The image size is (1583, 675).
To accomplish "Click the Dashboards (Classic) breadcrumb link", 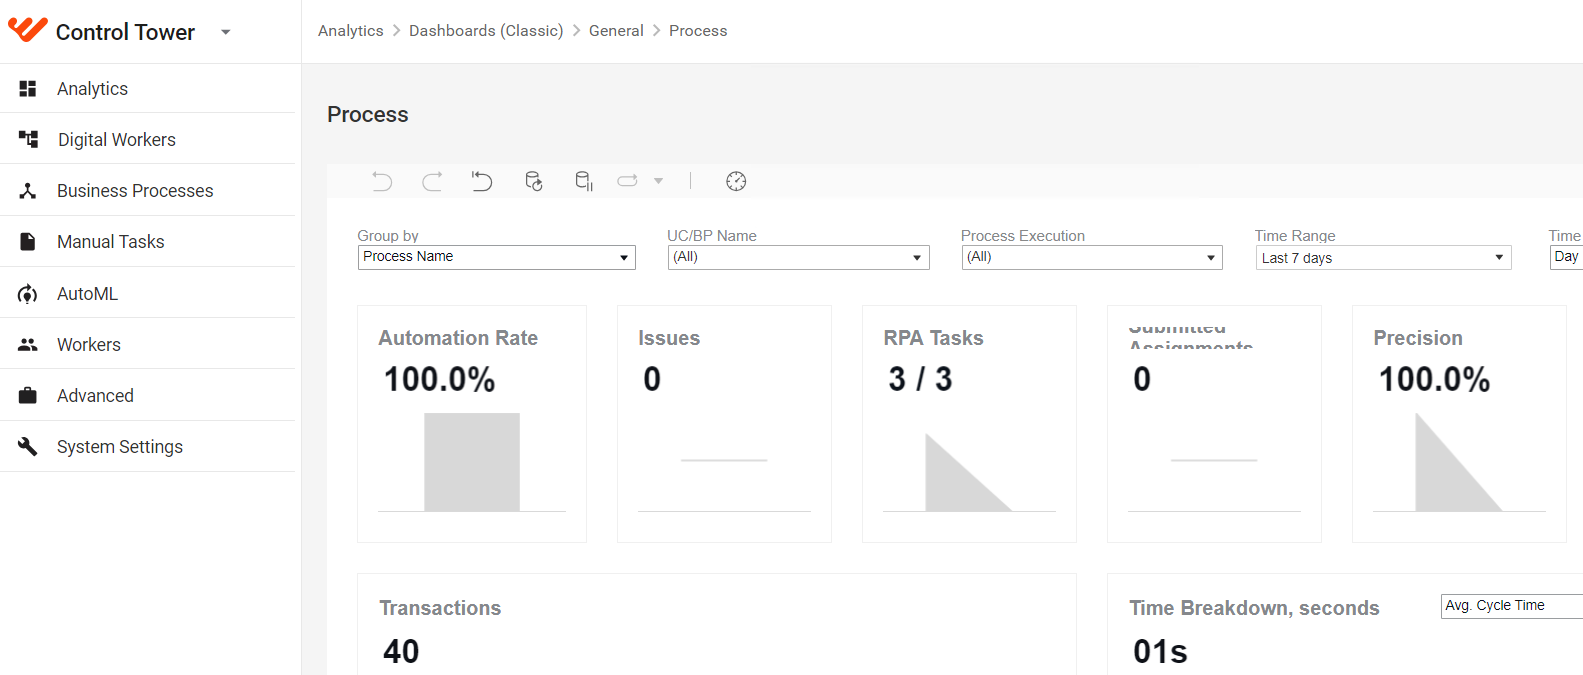I will pos(486,31).
